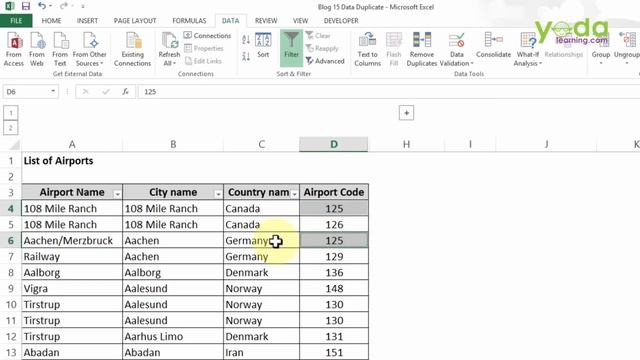Expand grouped columns with plus button
The height and width of the screenshot is (360, 640).
pyautogui.click(x=406, y=113)
